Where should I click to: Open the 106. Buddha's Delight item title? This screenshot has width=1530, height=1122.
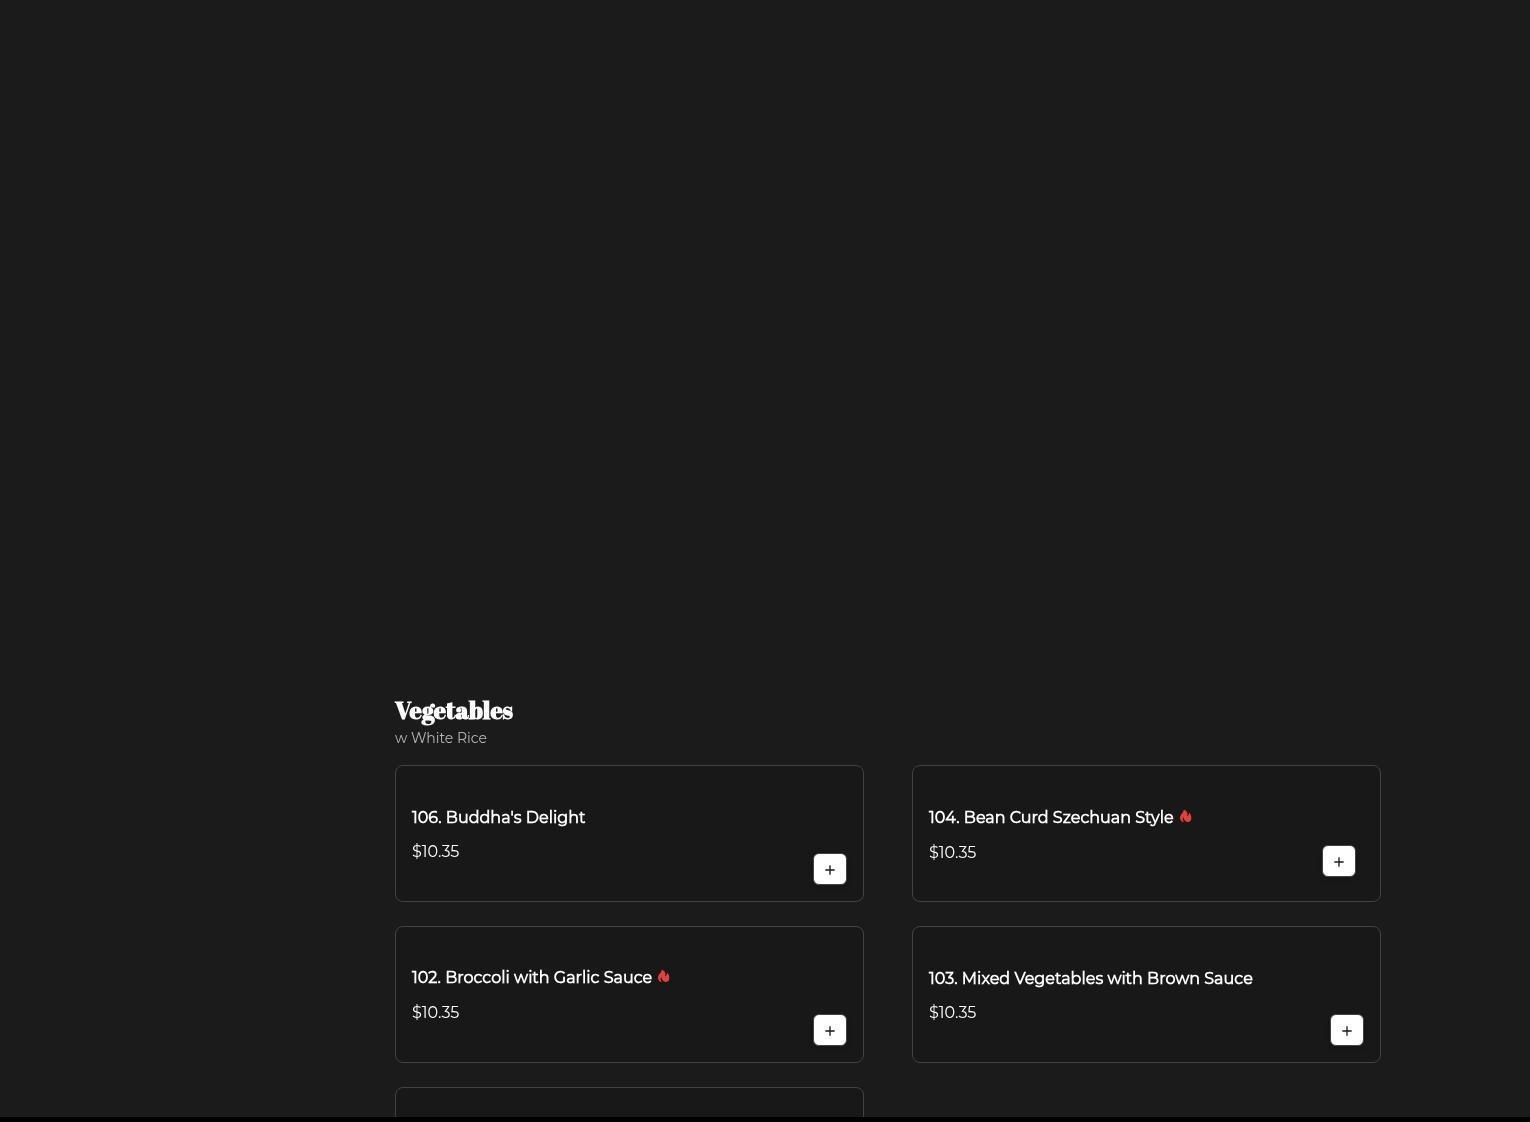pos(498,818)
